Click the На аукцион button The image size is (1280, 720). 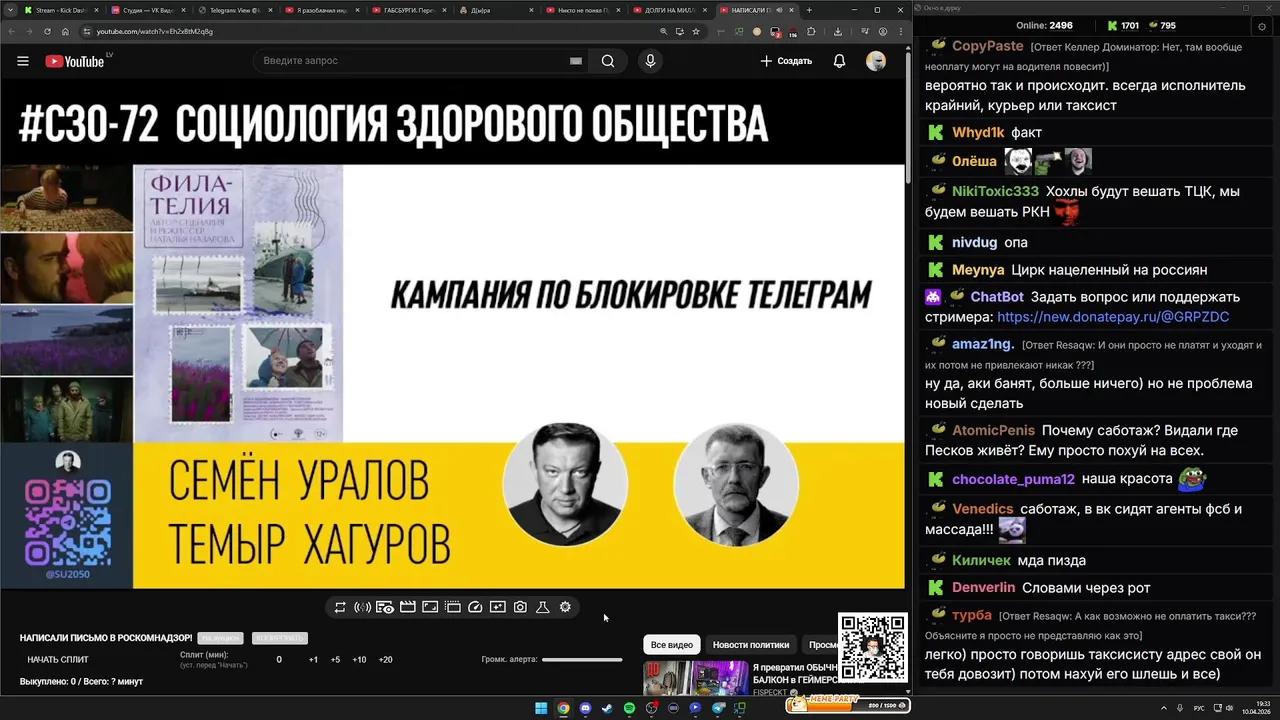tap(220, 638)
